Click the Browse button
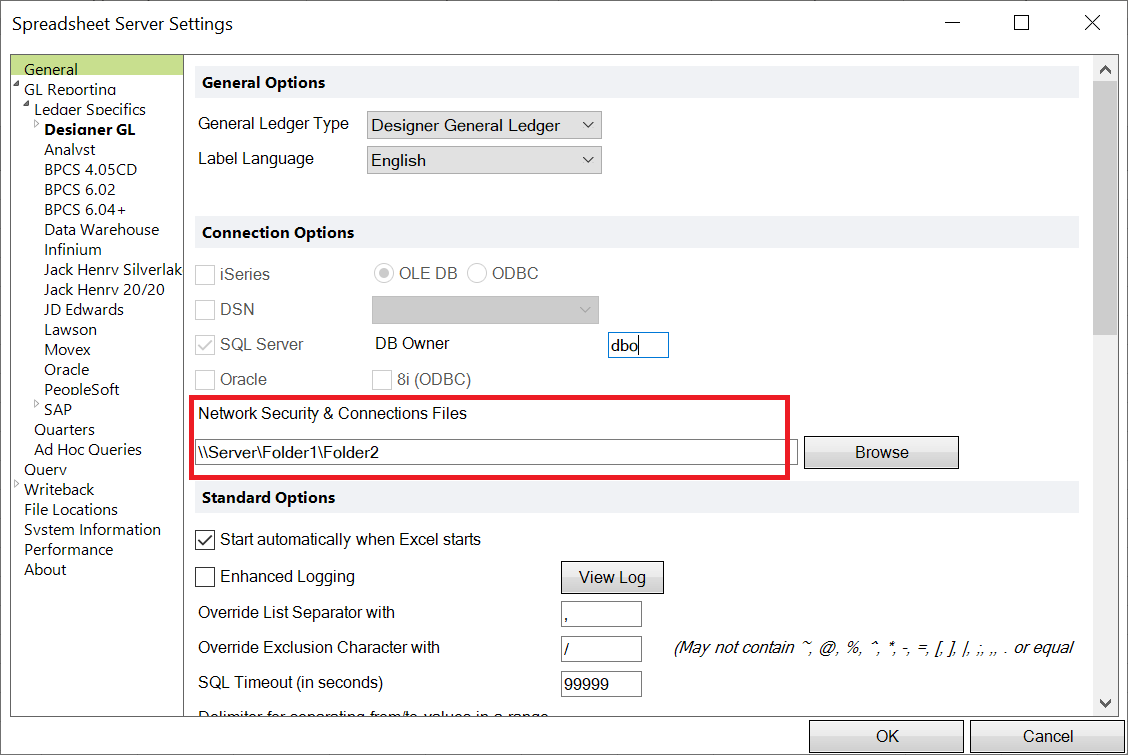The width and height of the screenshot is (1128, 755). [881, 452]
